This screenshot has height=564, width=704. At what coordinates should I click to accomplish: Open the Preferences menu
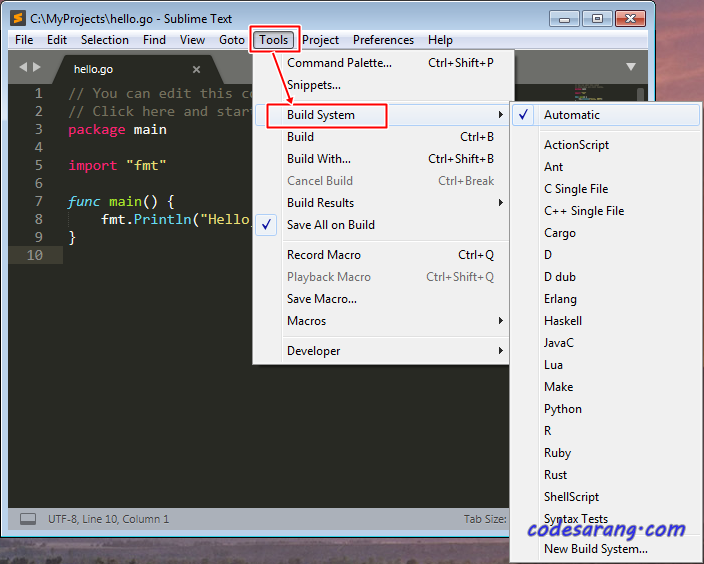[x=383, y=40]
